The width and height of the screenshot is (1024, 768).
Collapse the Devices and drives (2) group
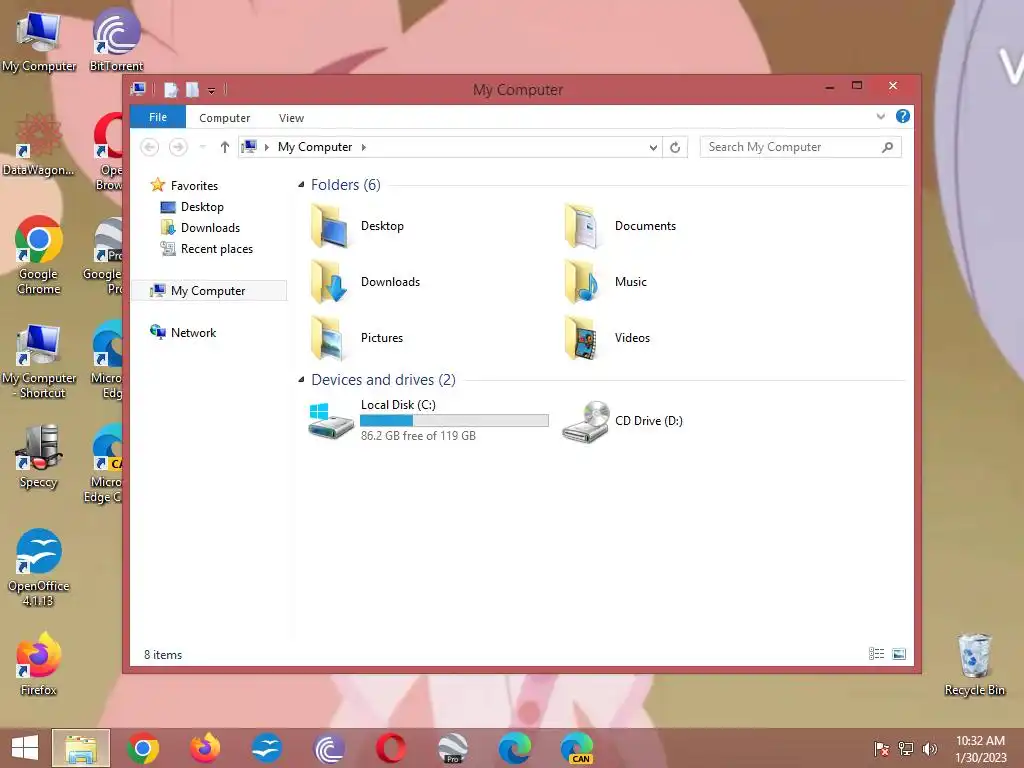[301, 379]
